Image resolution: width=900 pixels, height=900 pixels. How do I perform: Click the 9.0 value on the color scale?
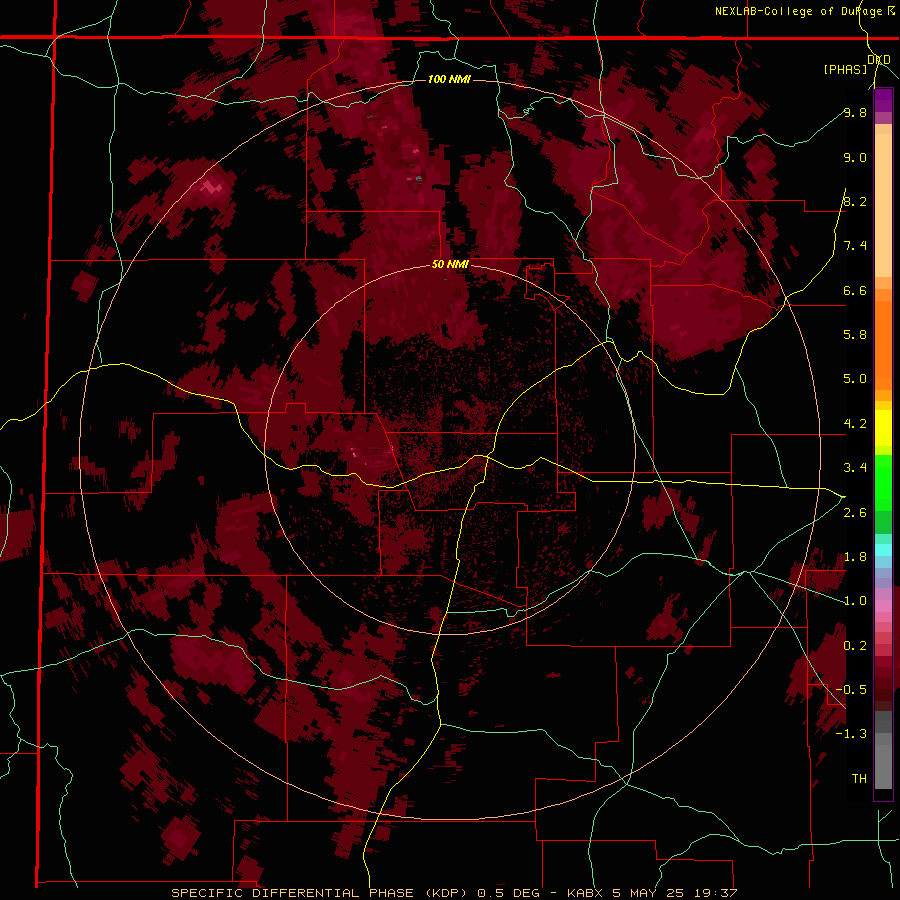[855, 157]
